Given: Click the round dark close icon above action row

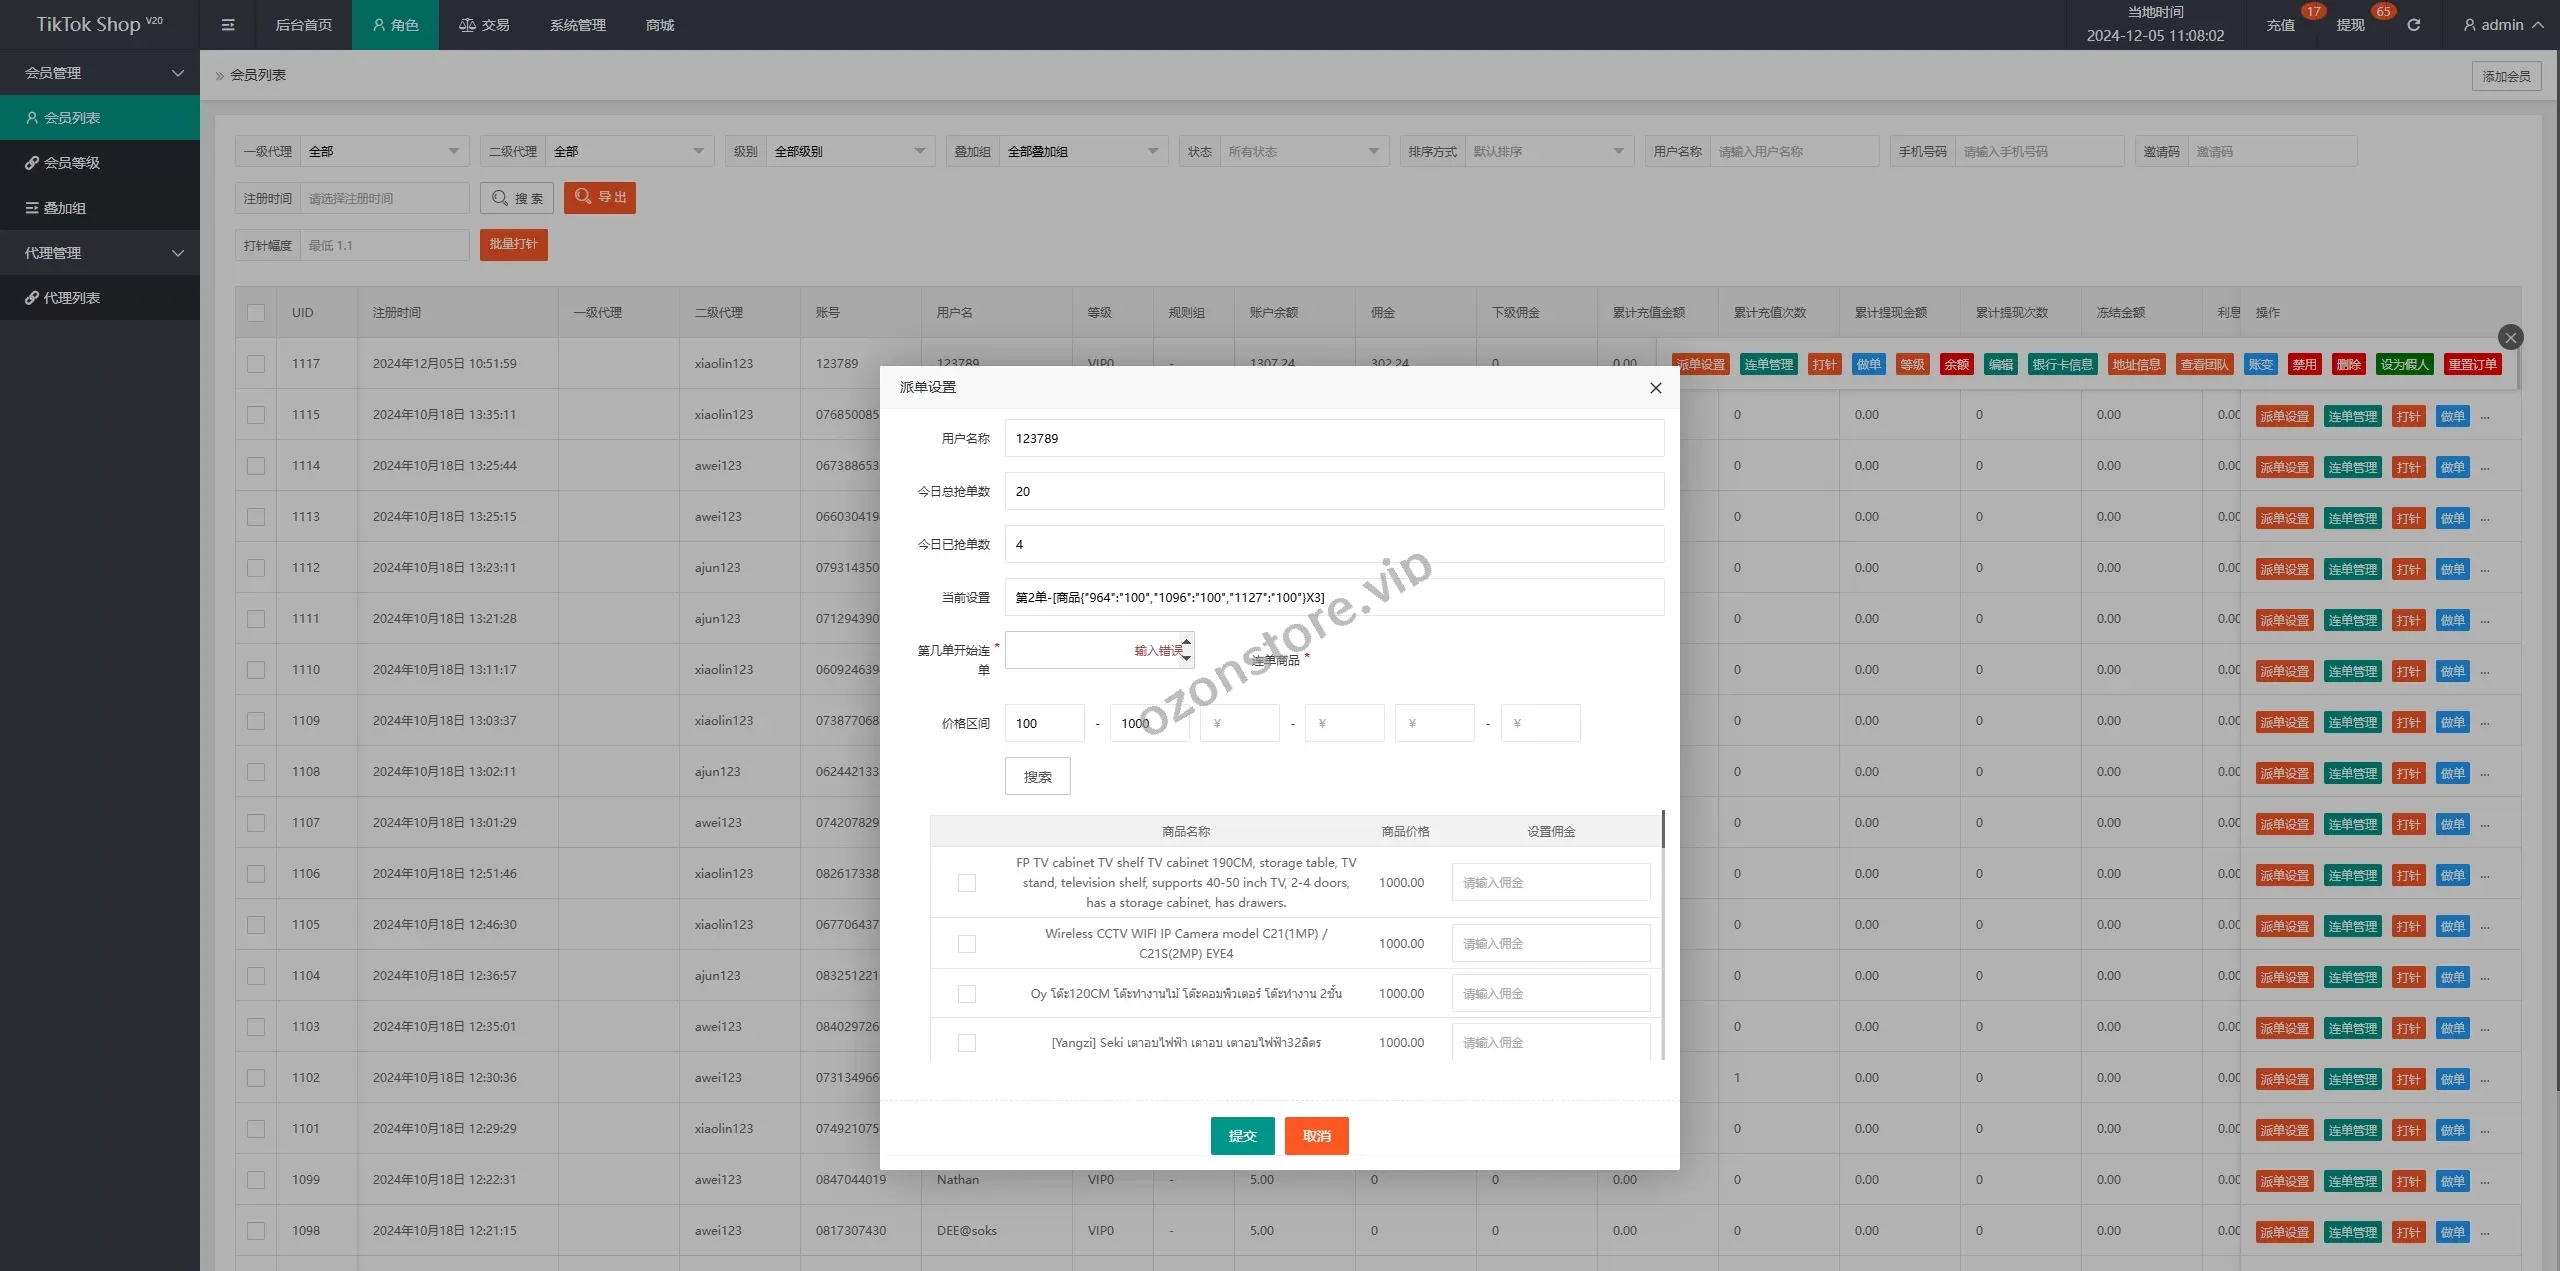Looking at the screenshot, I should point(2510,337).
